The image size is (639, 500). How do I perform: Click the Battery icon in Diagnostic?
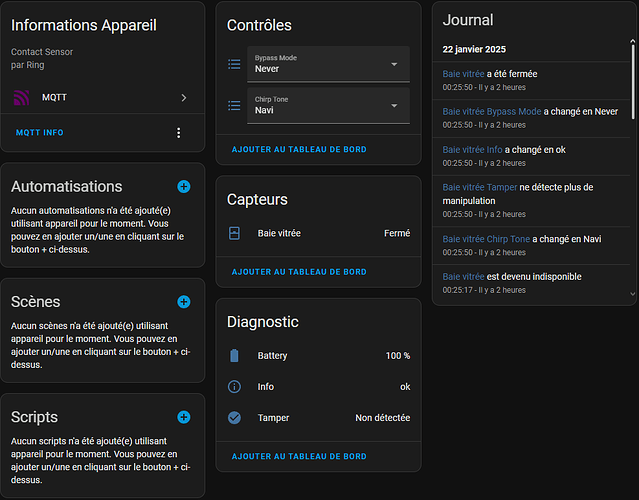point(234,356)
